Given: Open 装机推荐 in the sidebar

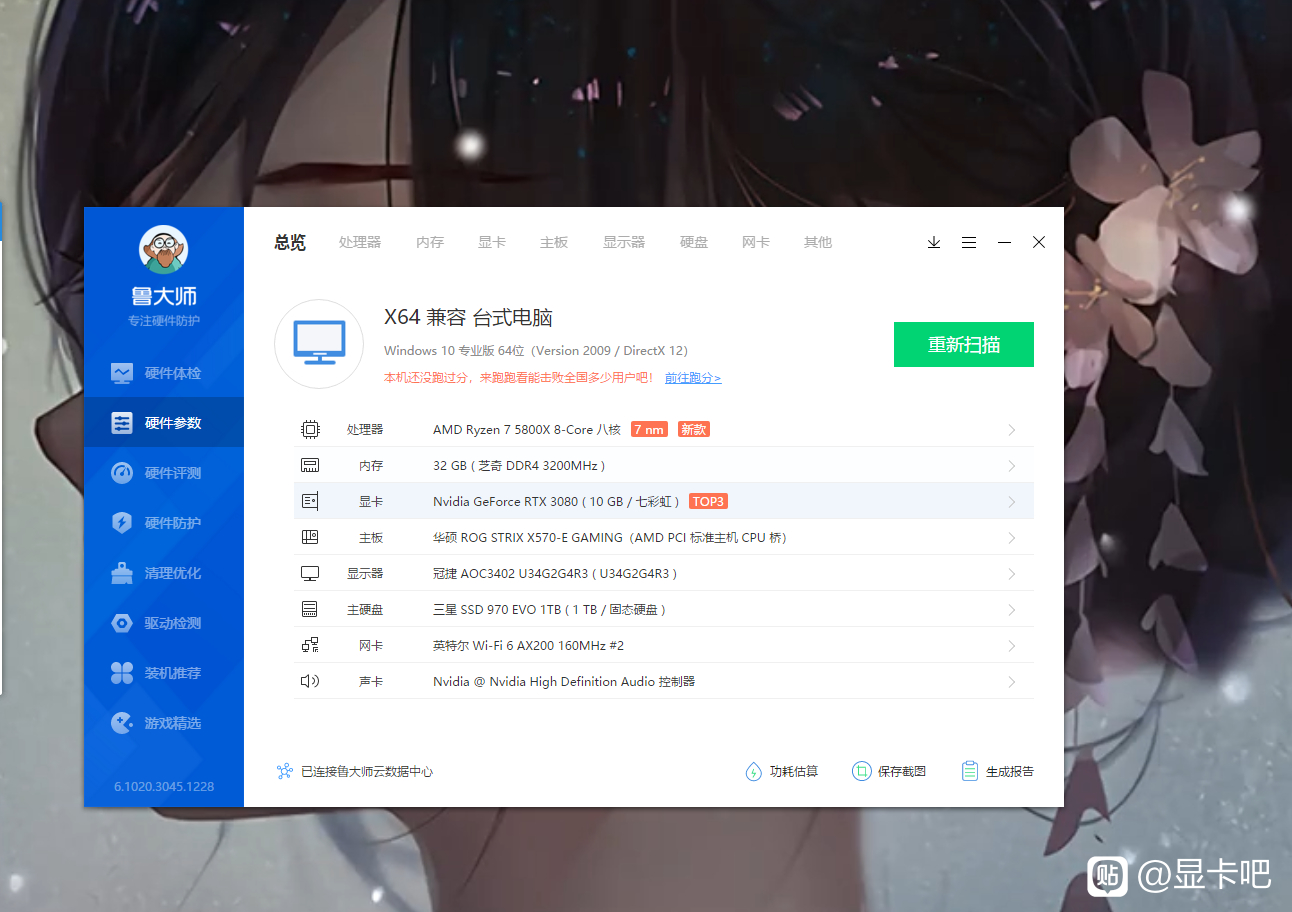Looking at the screenshot, I should (x=163, y=673).
